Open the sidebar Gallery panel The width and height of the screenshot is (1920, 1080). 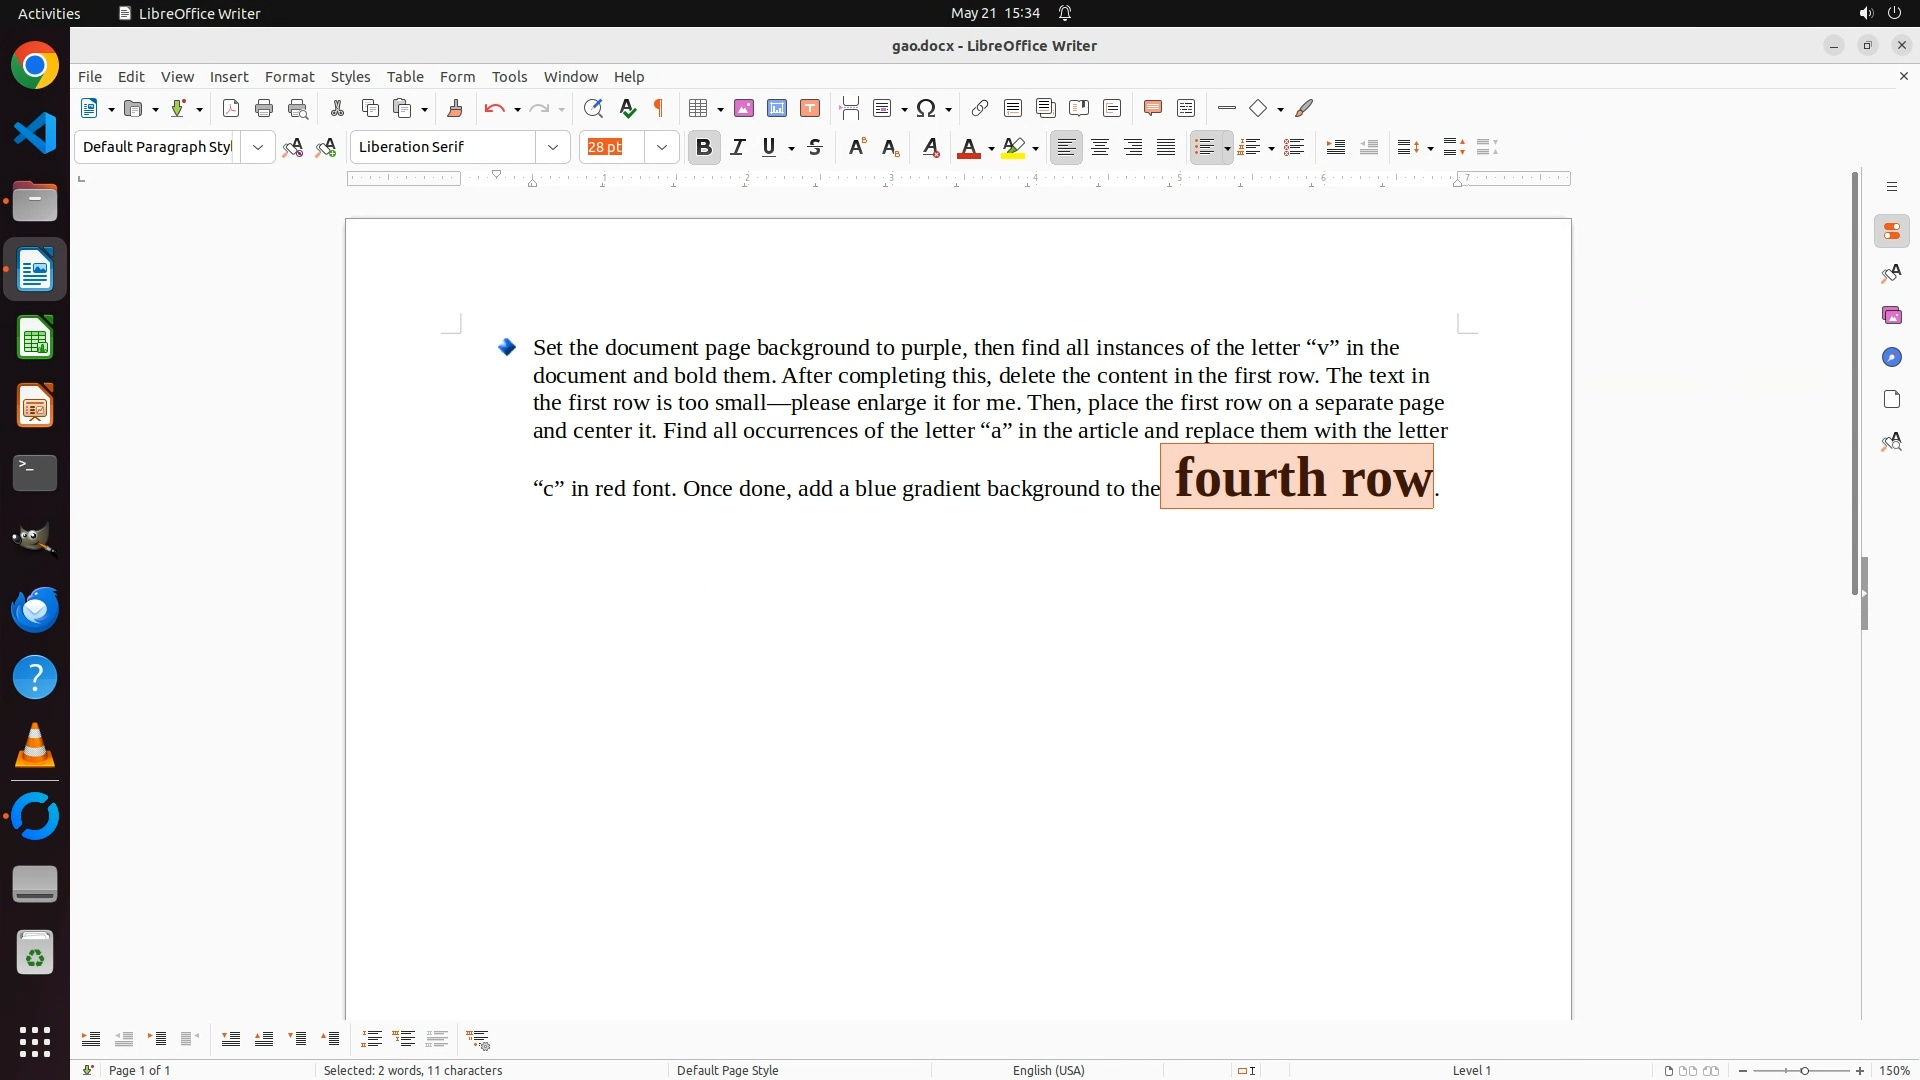1891,316
